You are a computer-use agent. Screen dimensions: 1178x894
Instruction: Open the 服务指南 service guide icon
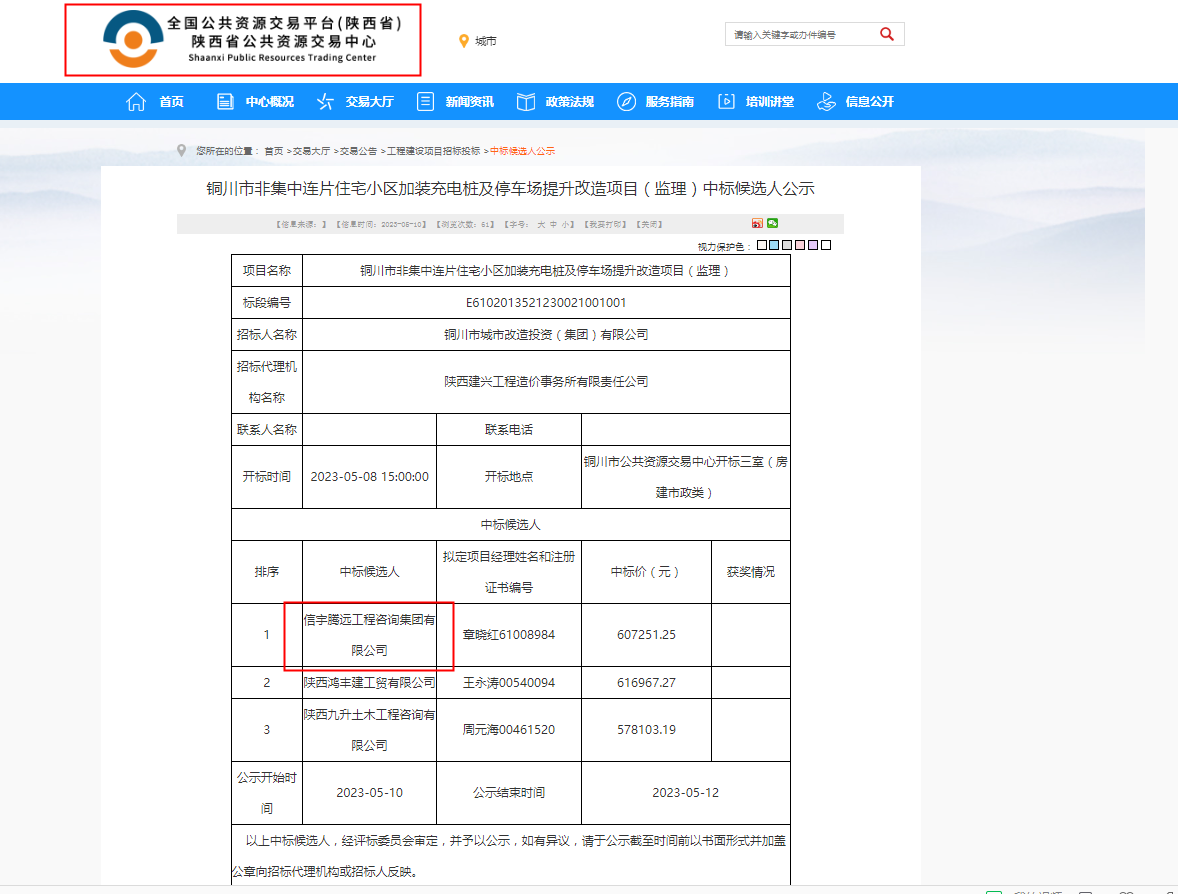click(625, 100)
